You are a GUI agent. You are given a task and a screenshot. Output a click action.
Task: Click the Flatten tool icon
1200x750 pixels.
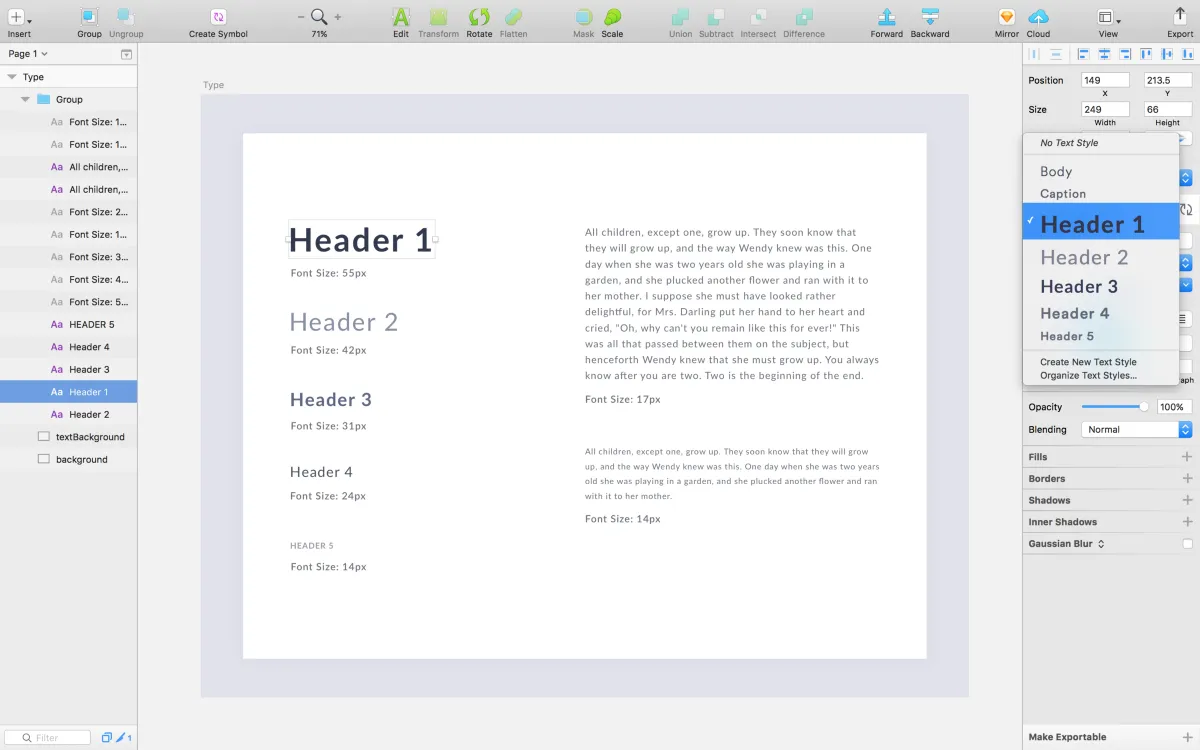point(513,20)
